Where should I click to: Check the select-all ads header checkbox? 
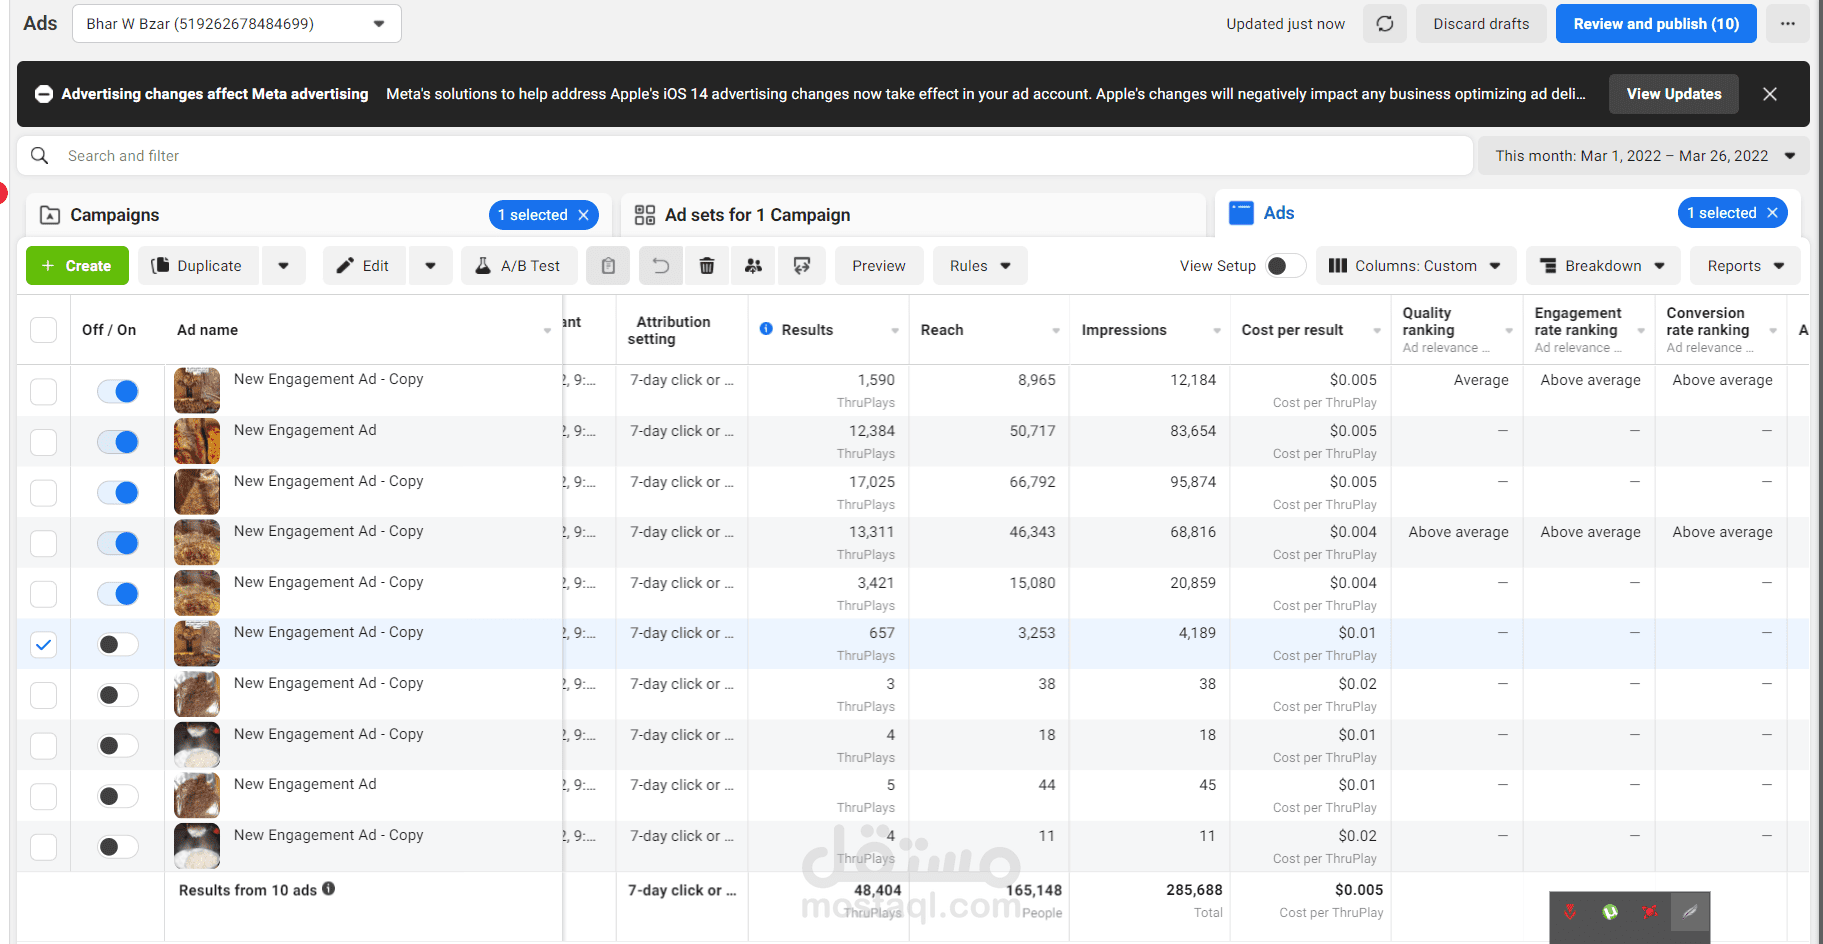click(x=44, y=330)
